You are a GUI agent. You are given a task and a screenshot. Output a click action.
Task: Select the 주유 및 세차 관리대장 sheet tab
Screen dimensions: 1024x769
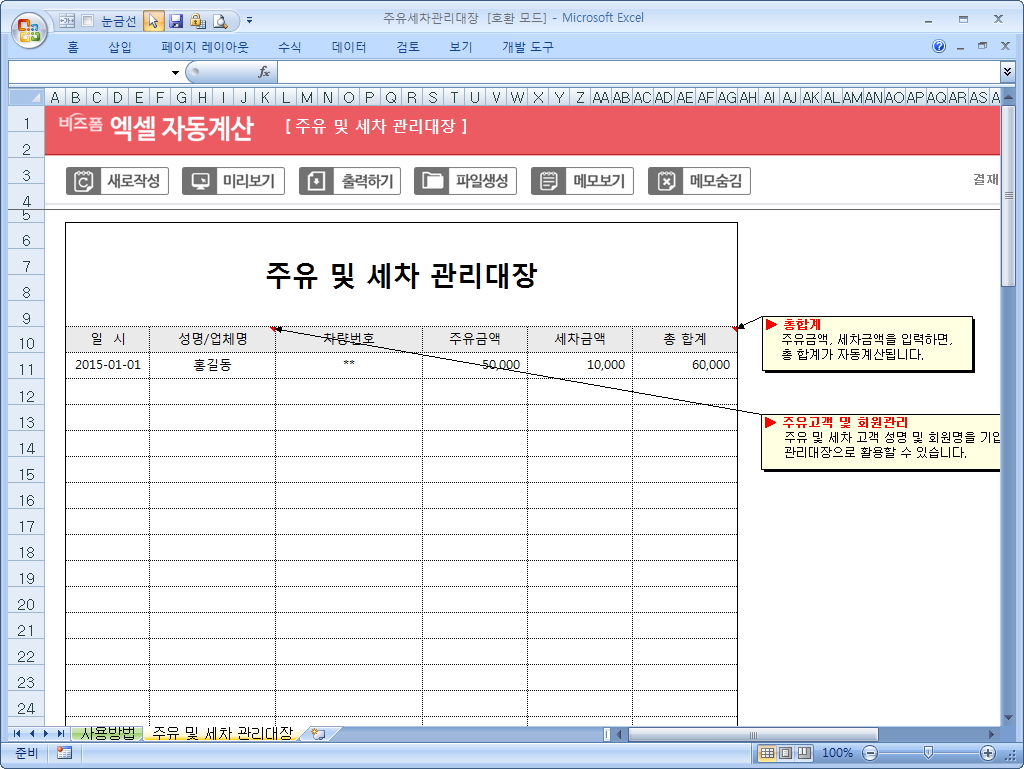(222, 734)
